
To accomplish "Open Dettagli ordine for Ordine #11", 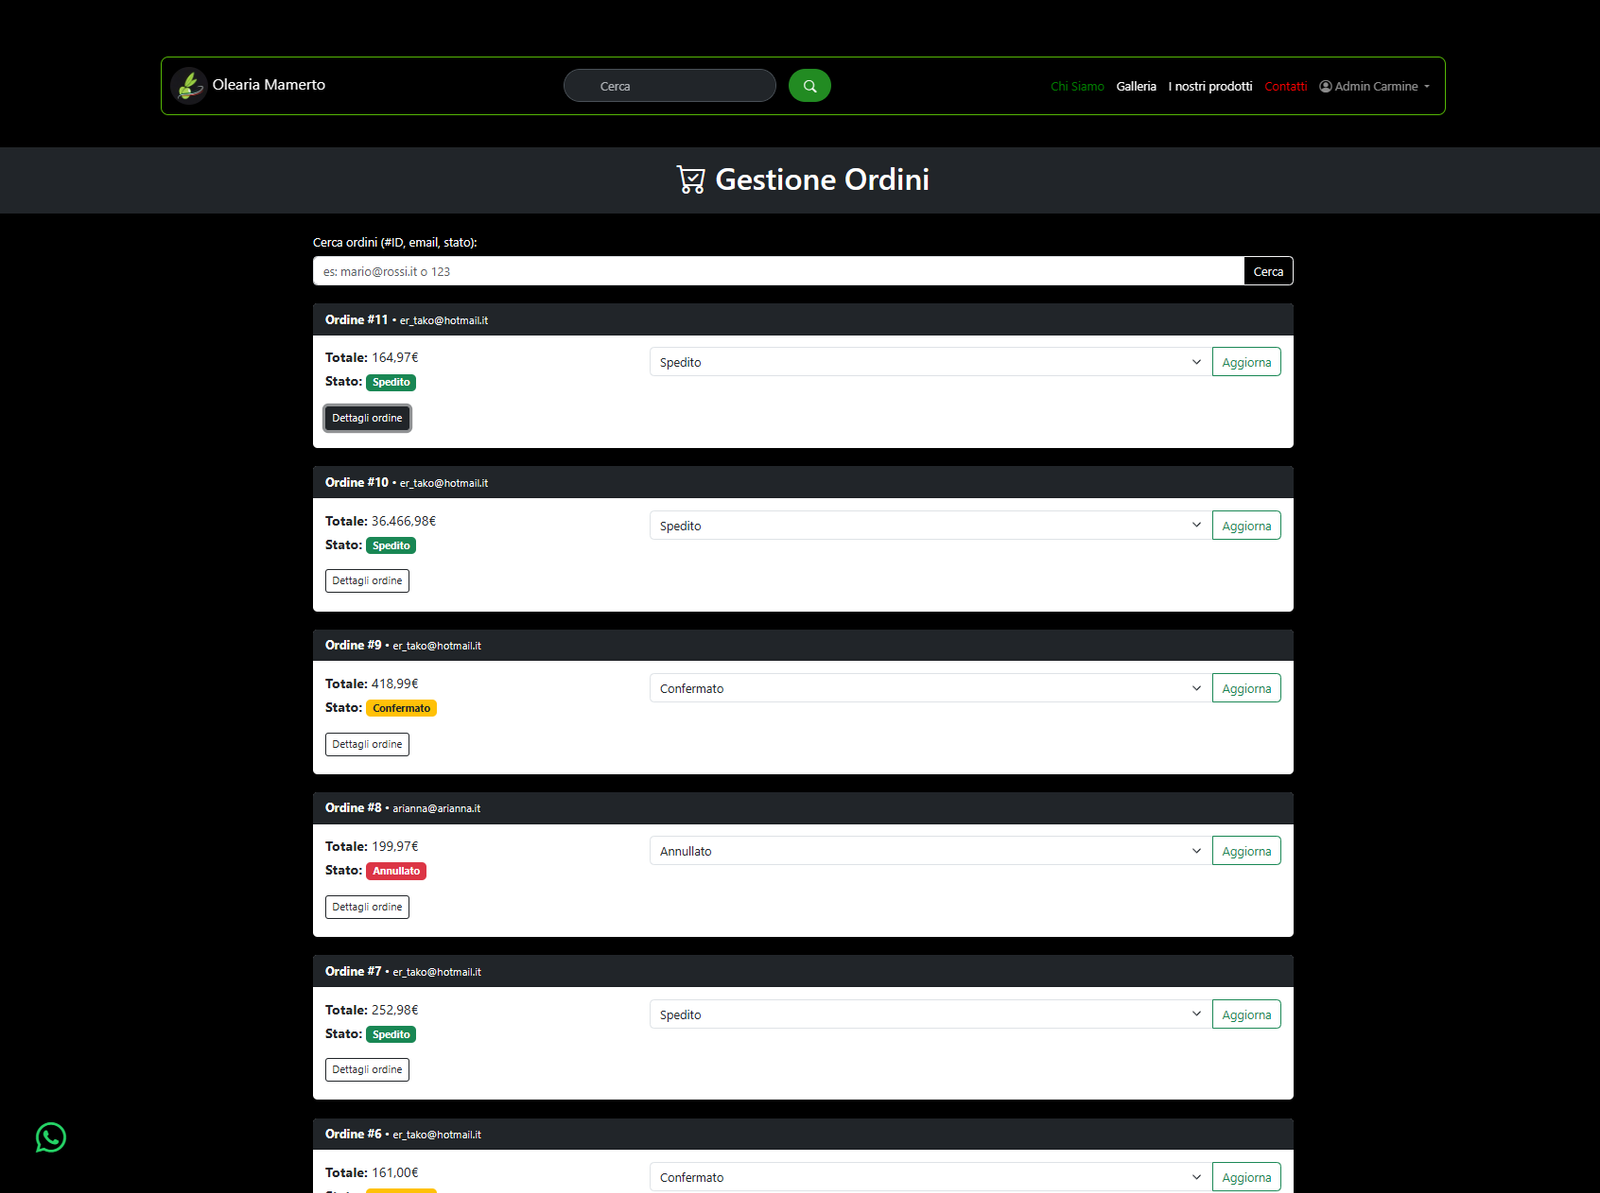I will click(x=366, y=417).
